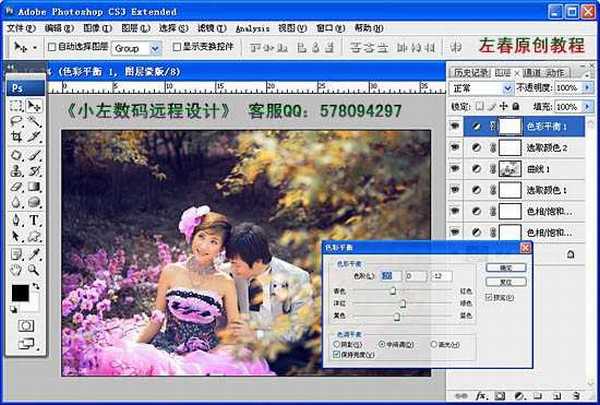Viewport: 600px width, 405px height.
Task: Click the new adjustment layer icon
Action: click(521, 397)
